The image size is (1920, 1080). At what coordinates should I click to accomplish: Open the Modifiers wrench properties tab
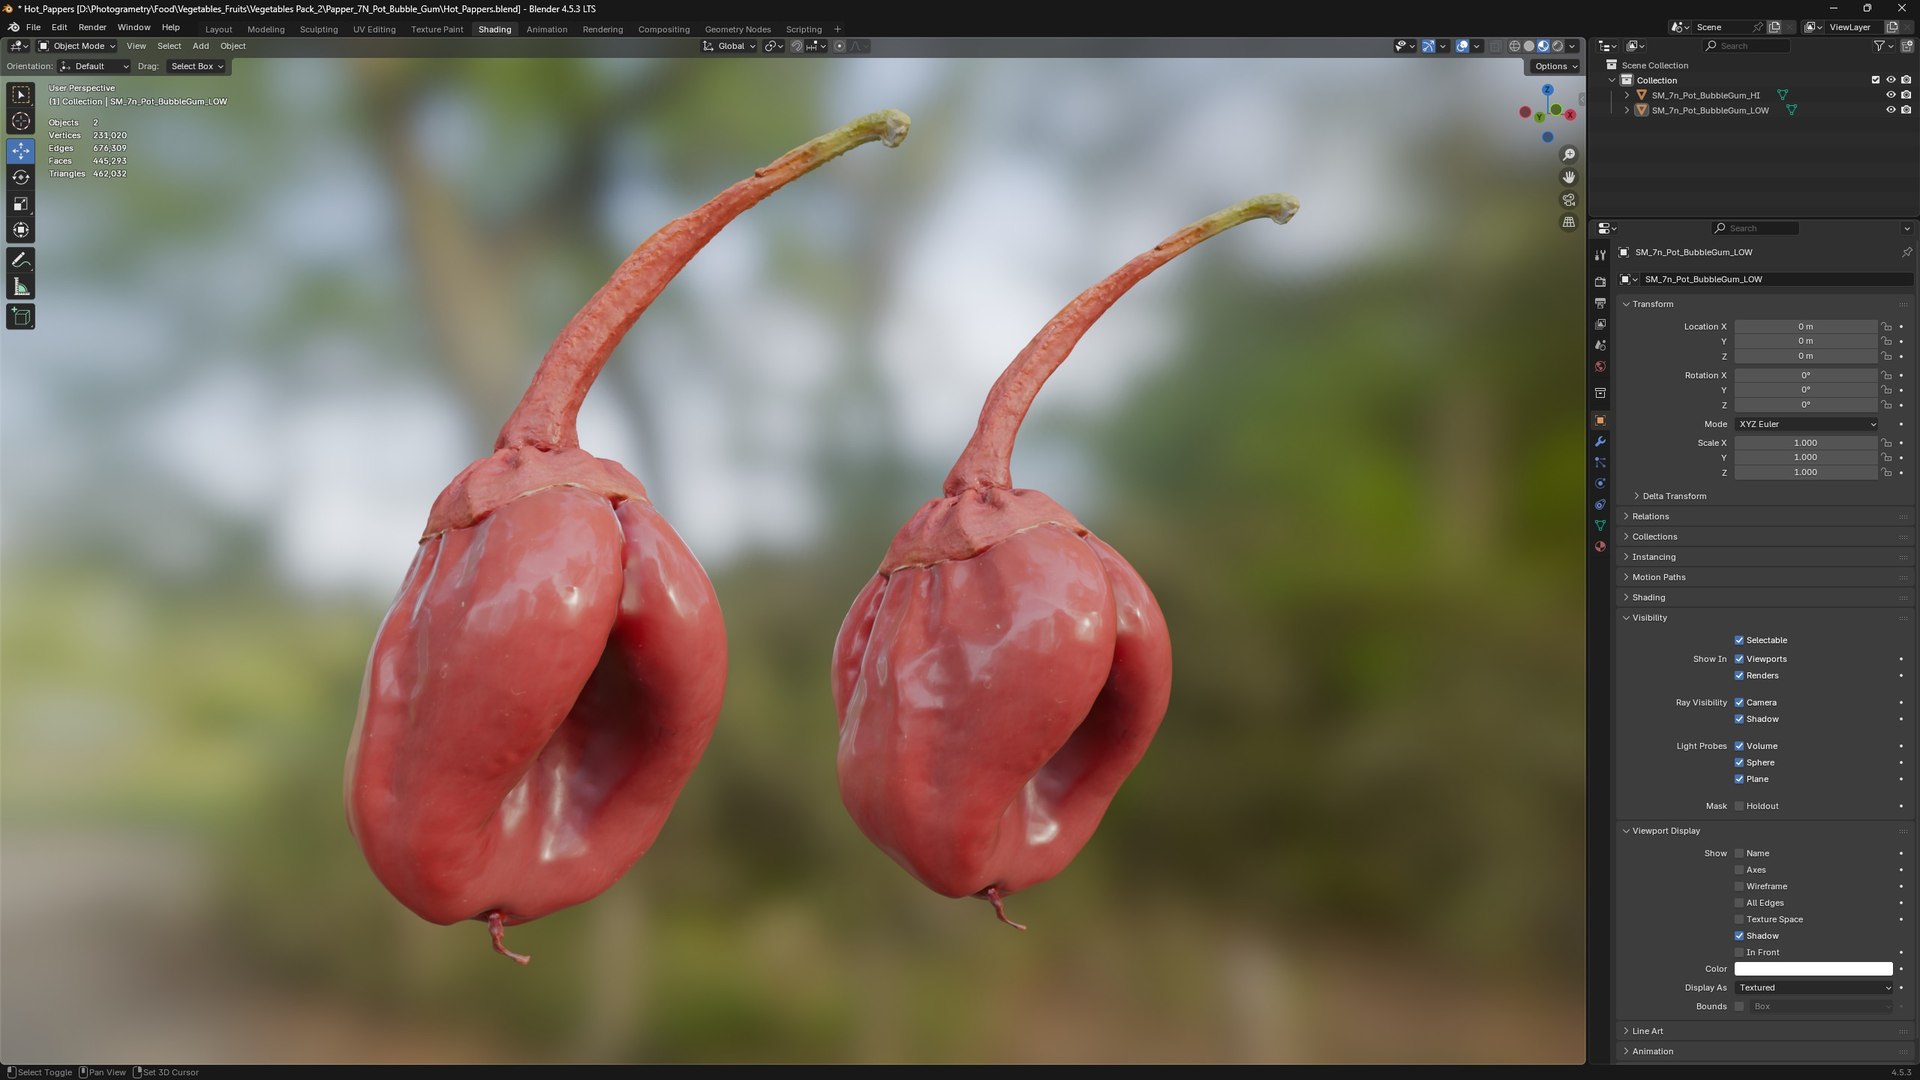[x=1600, y=442]
